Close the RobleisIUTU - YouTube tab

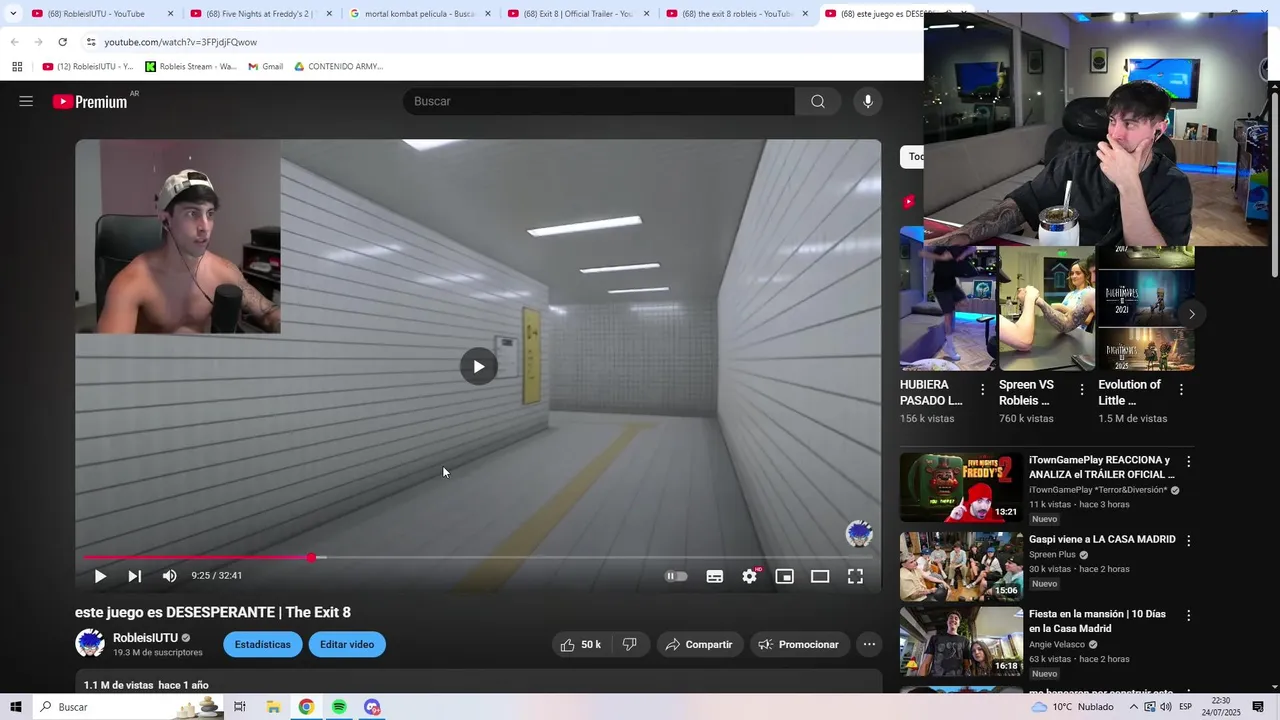[170, 14]
